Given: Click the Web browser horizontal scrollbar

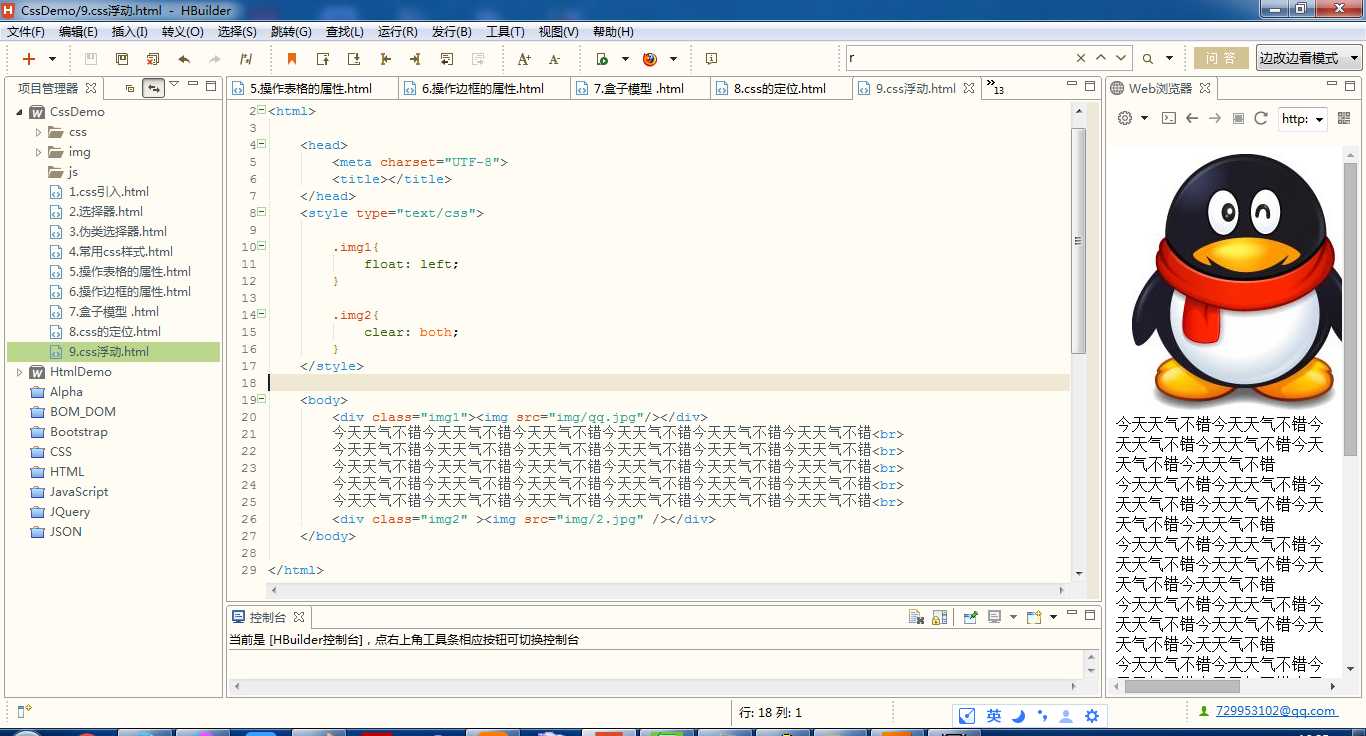Looking at the screenshot, I should 1182,686.
